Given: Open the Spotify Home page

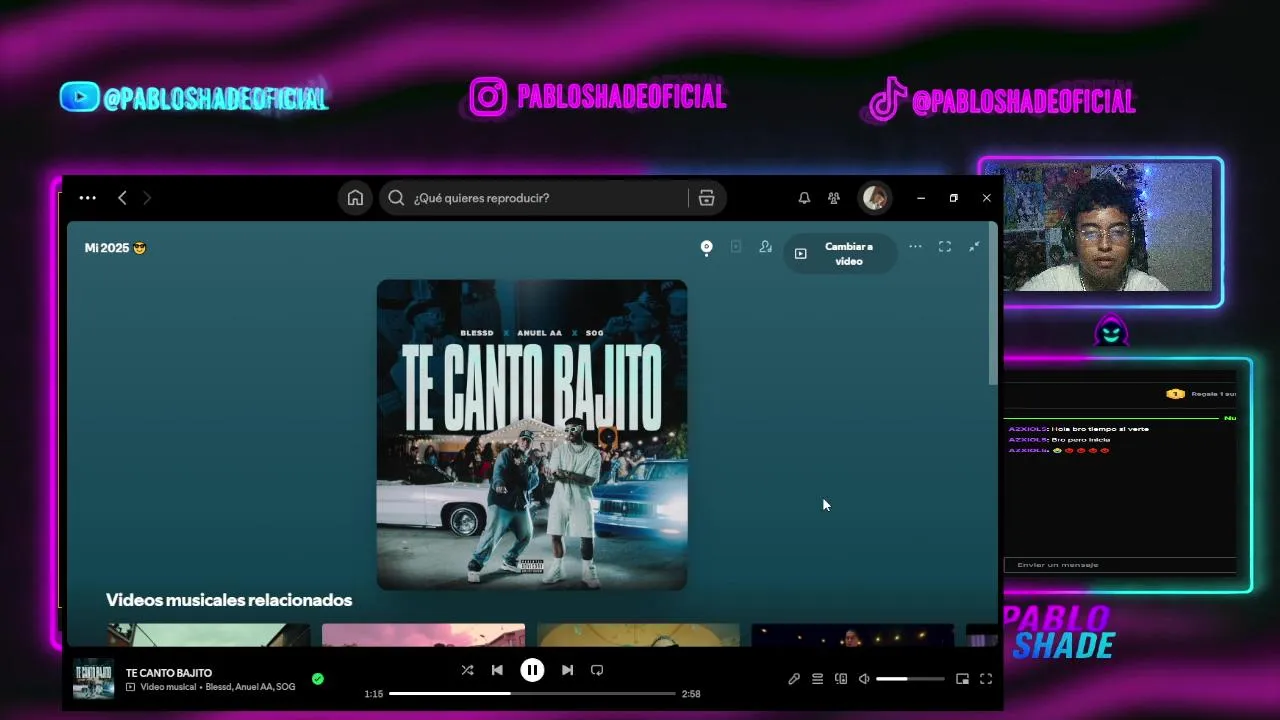Looking at the screenshot, I should point(355,198).
